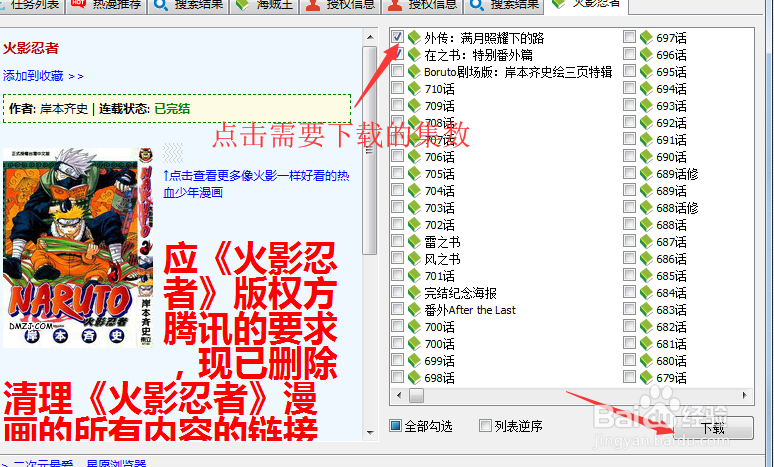Click the down arrow of the info panel scrollbar
Image resolution: width=774 pixels, height=467 pixels.
pos(370,432)
